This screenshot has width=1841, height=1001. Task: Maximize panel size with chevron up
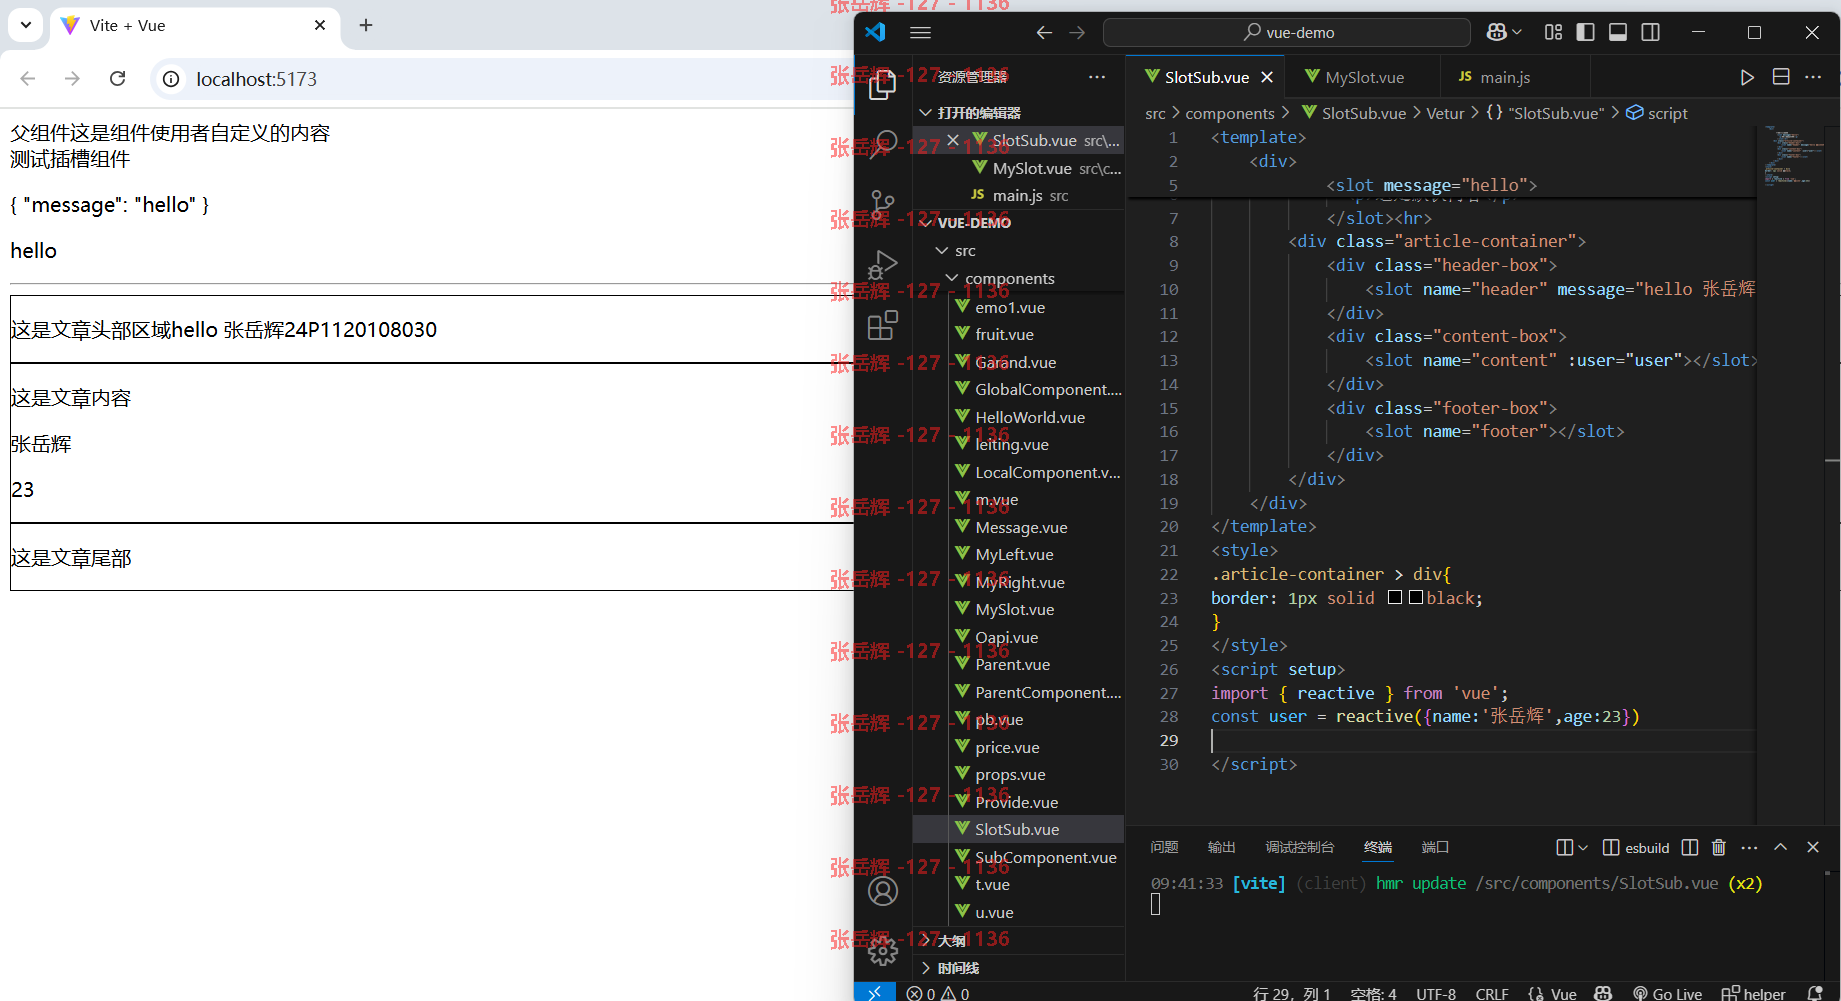(x=1781, y=847)
